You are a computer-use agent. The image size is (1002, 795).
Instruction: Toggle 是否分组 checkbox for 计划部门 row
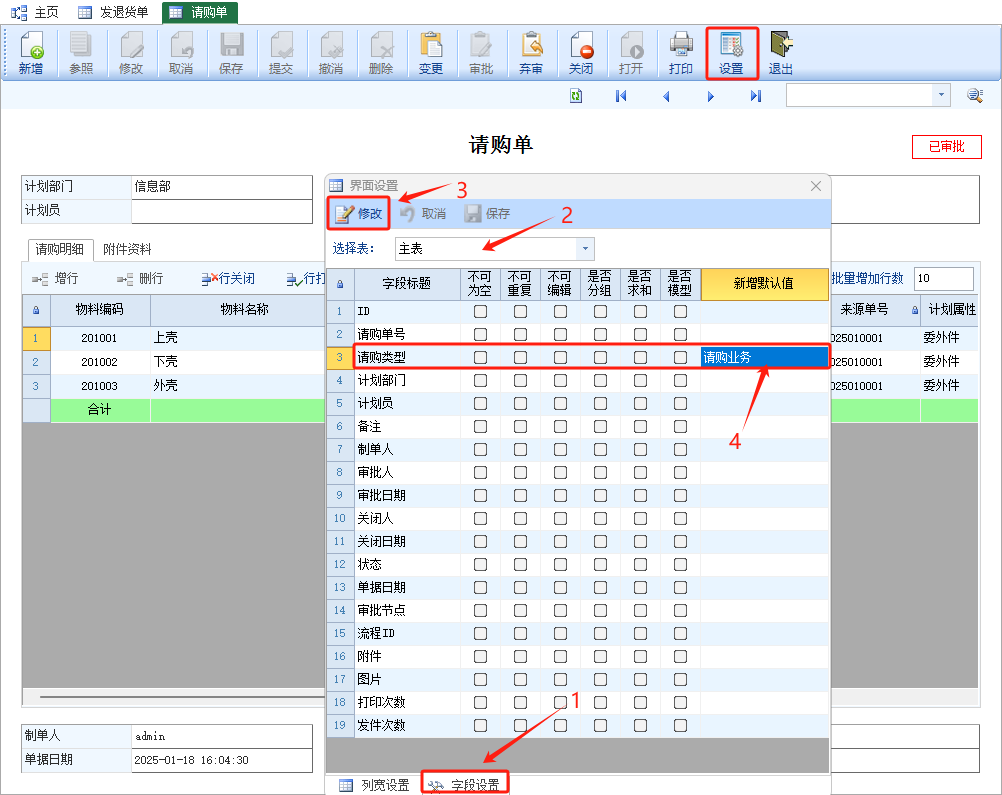tap(600, 380)
